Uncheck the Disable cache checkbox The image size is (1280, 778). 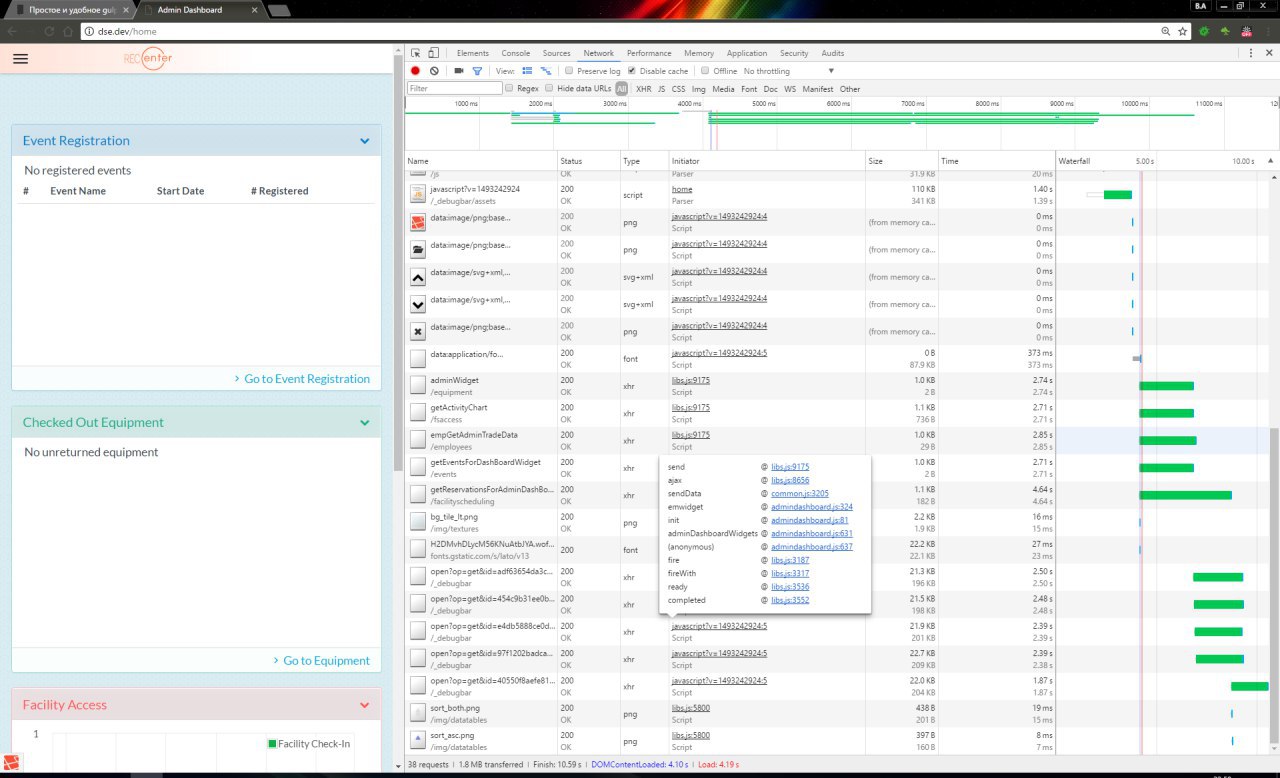[x=631, y=71]
